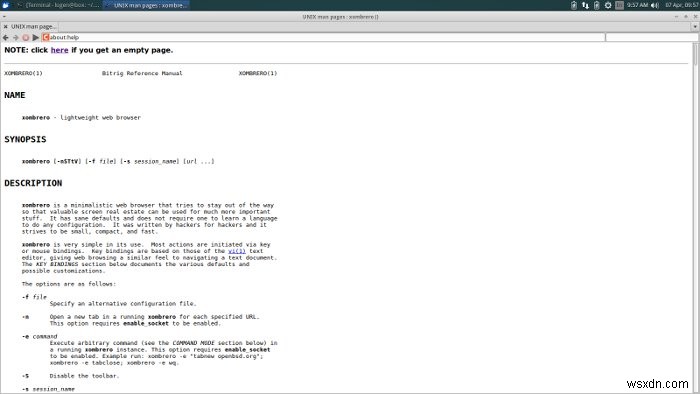Click 'The options are as follows:' line
Viewport: 700px width, 394px height.
tap(69, 284)
